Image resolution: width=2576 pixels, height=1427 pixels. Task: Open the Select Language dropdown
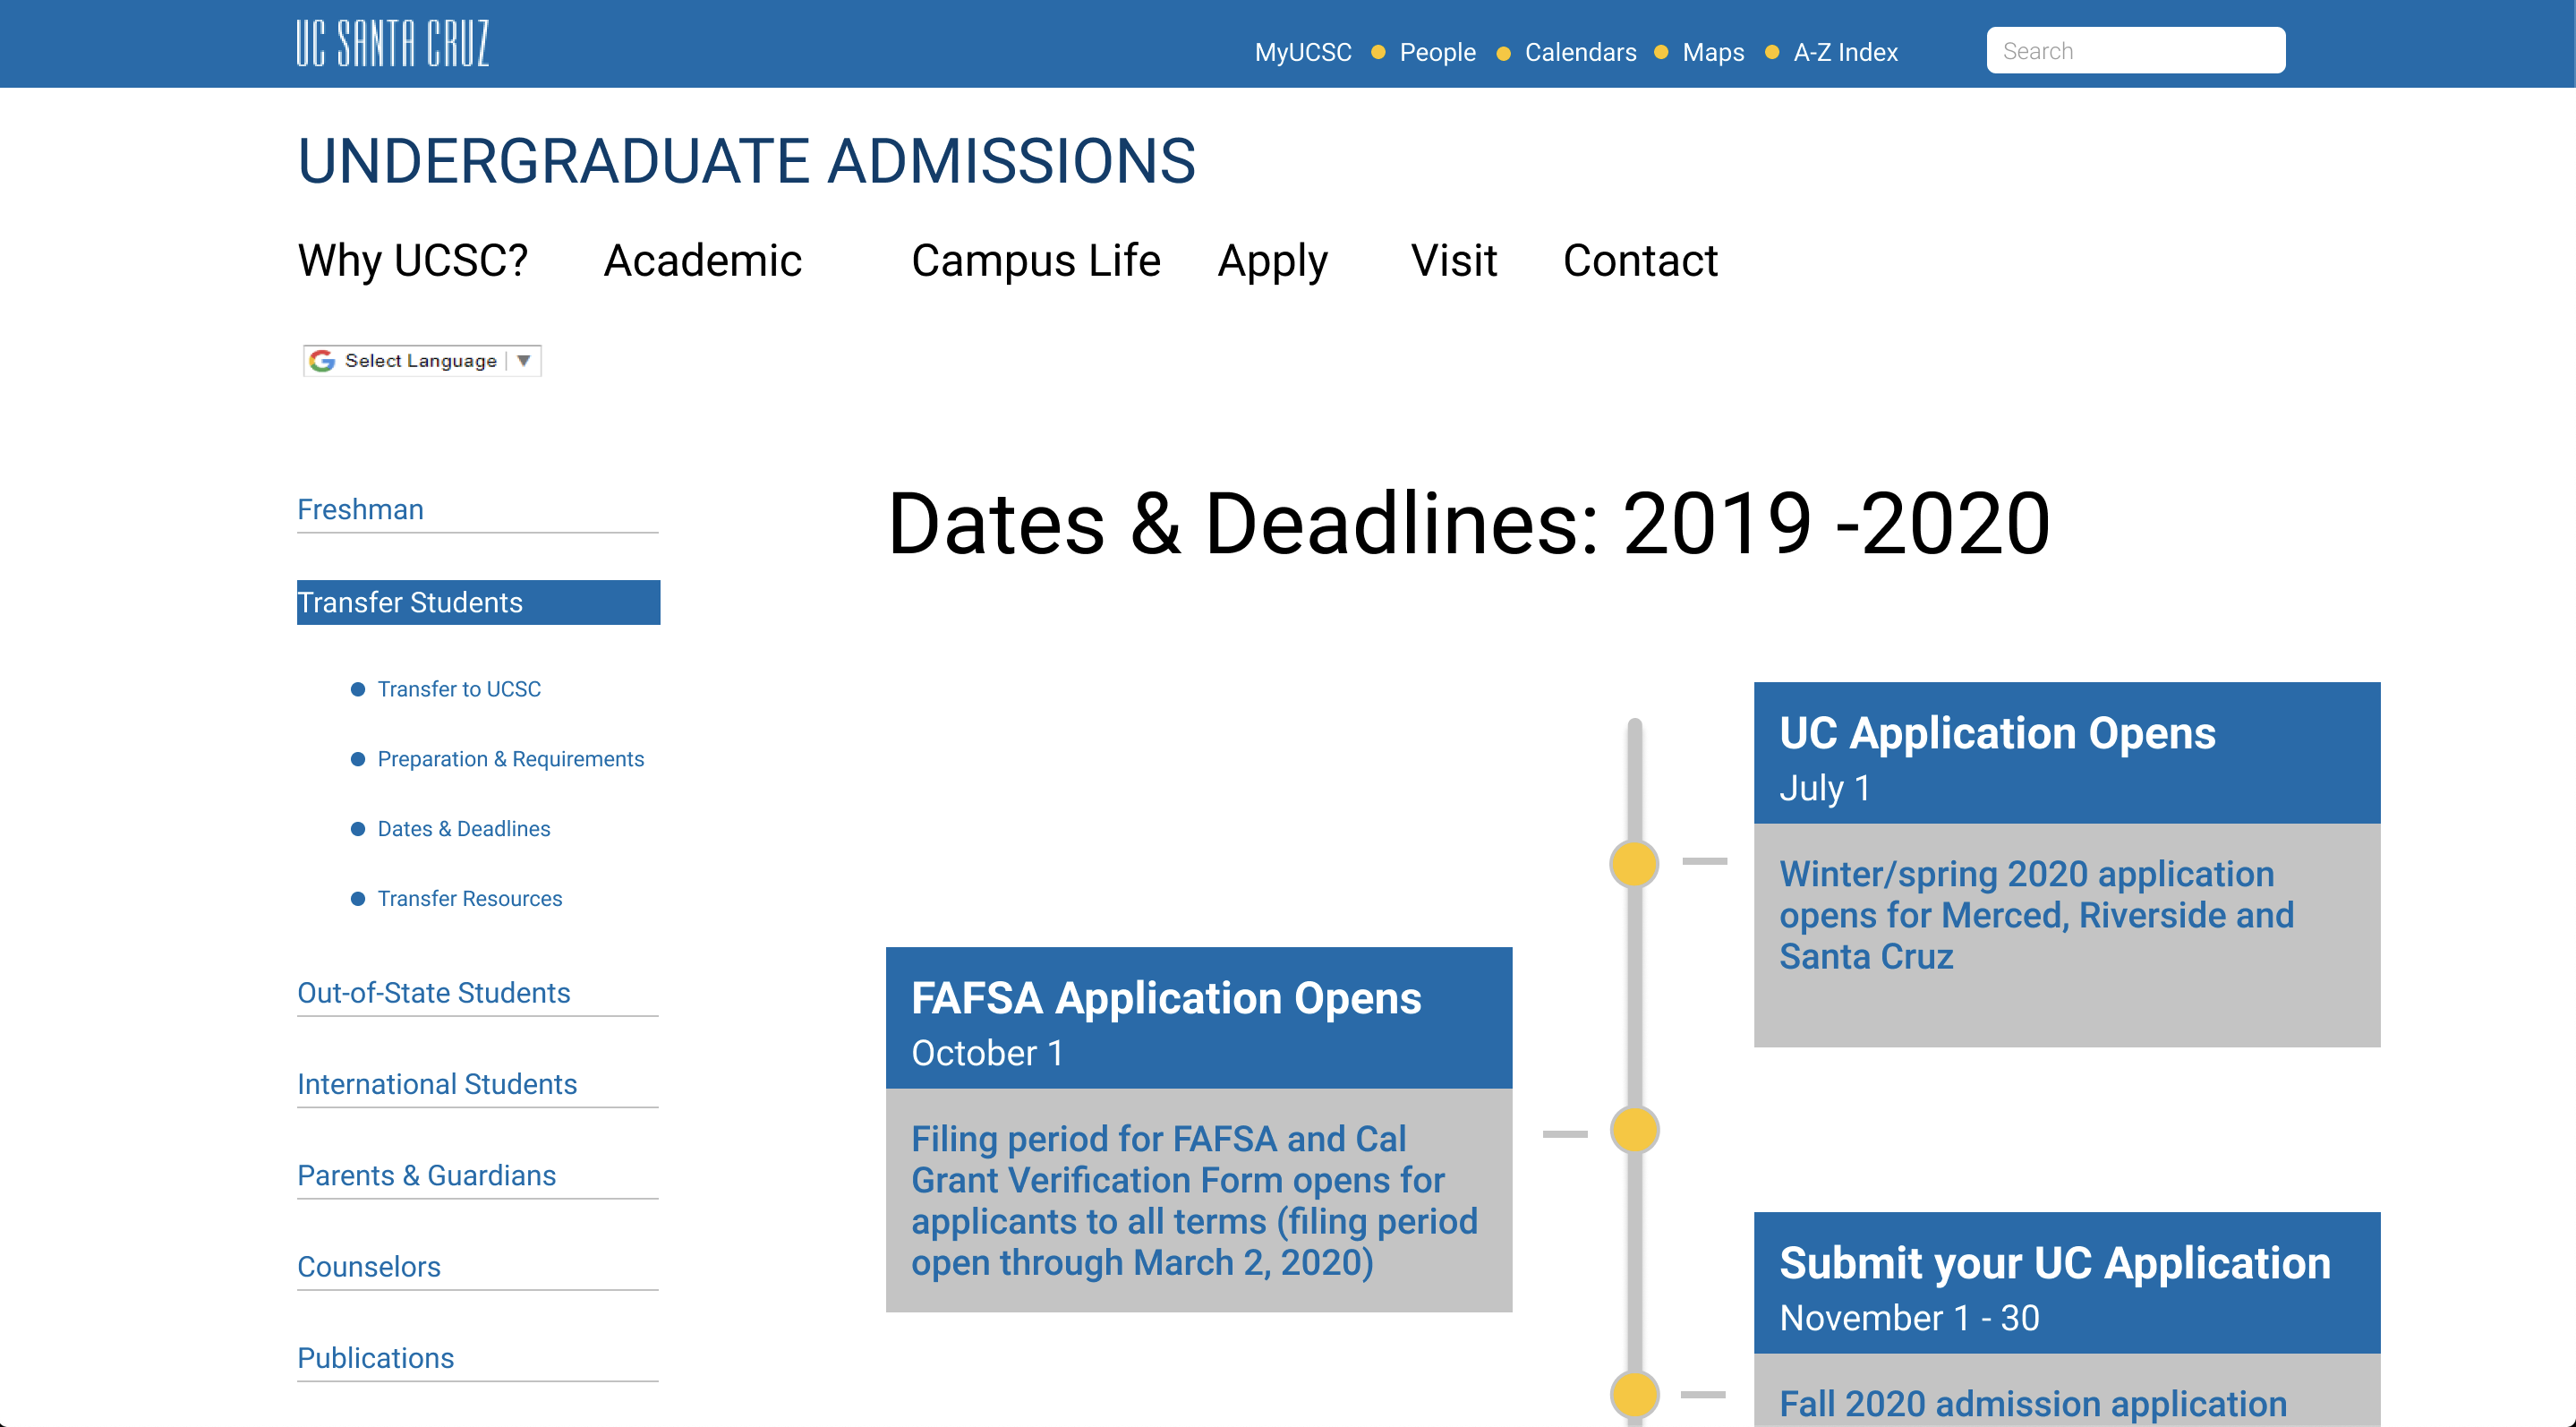pos(422,361)
